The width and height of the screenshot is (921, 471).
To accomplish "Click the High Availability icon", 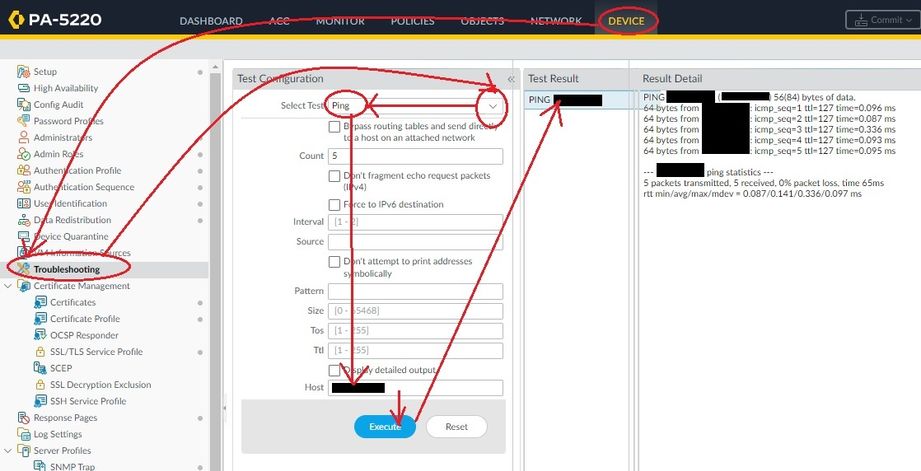I will click(23, 88).
